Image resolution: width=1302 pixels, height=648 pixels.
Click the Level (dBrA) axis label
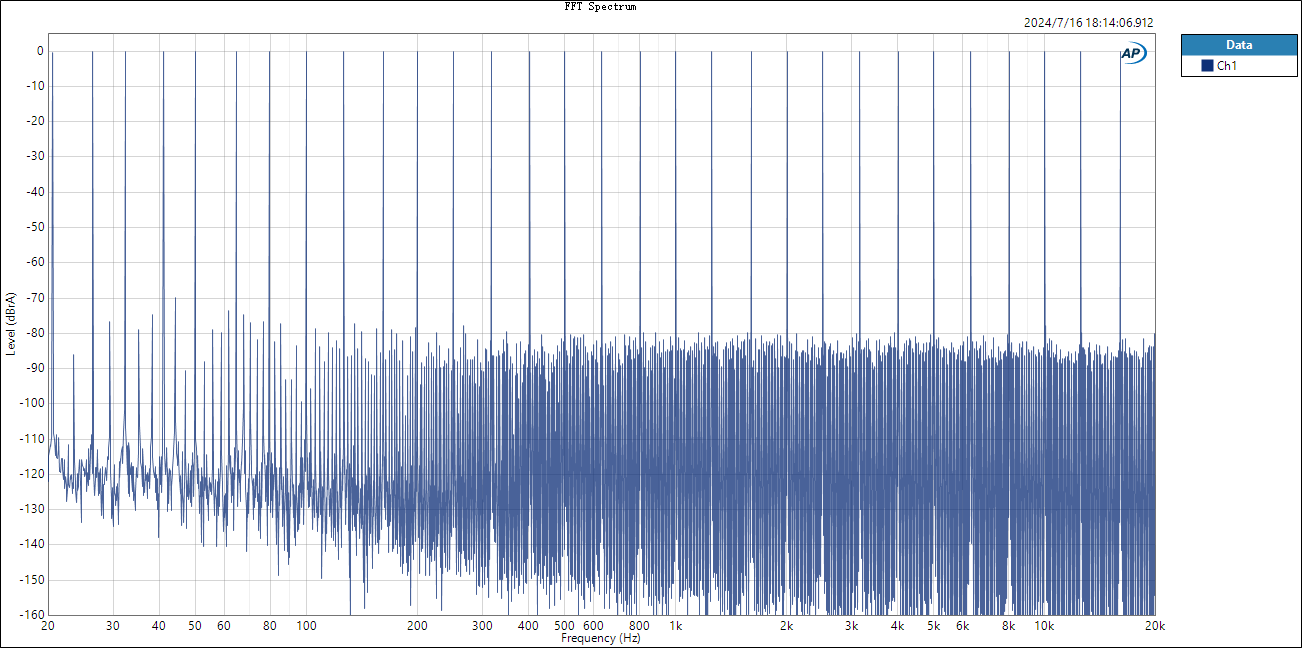(x=11, y=324)
